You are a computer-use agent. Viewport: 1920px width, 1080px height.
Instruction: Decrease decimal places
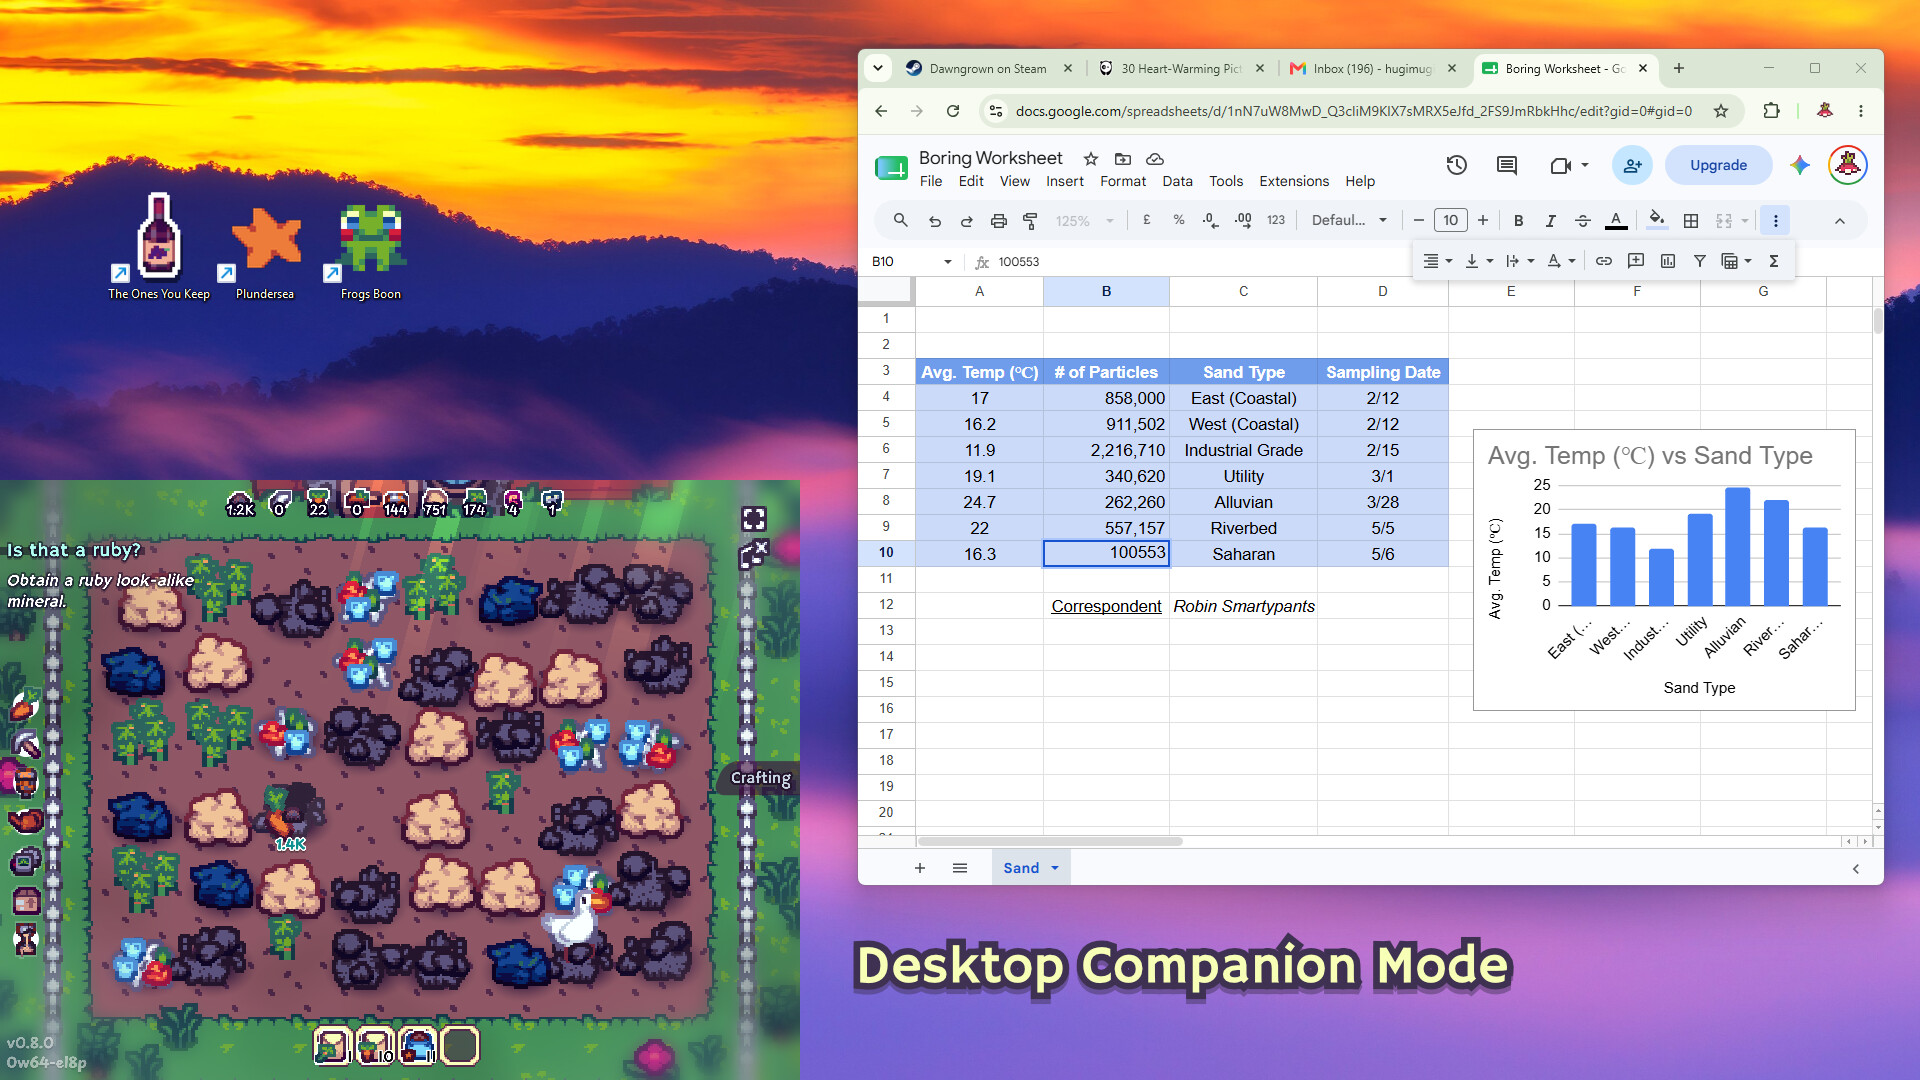click(1210, 220)
